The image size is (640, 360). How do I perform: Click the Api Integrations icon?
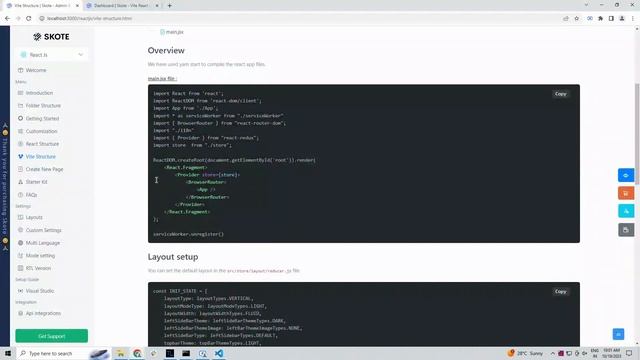[20, 313]
